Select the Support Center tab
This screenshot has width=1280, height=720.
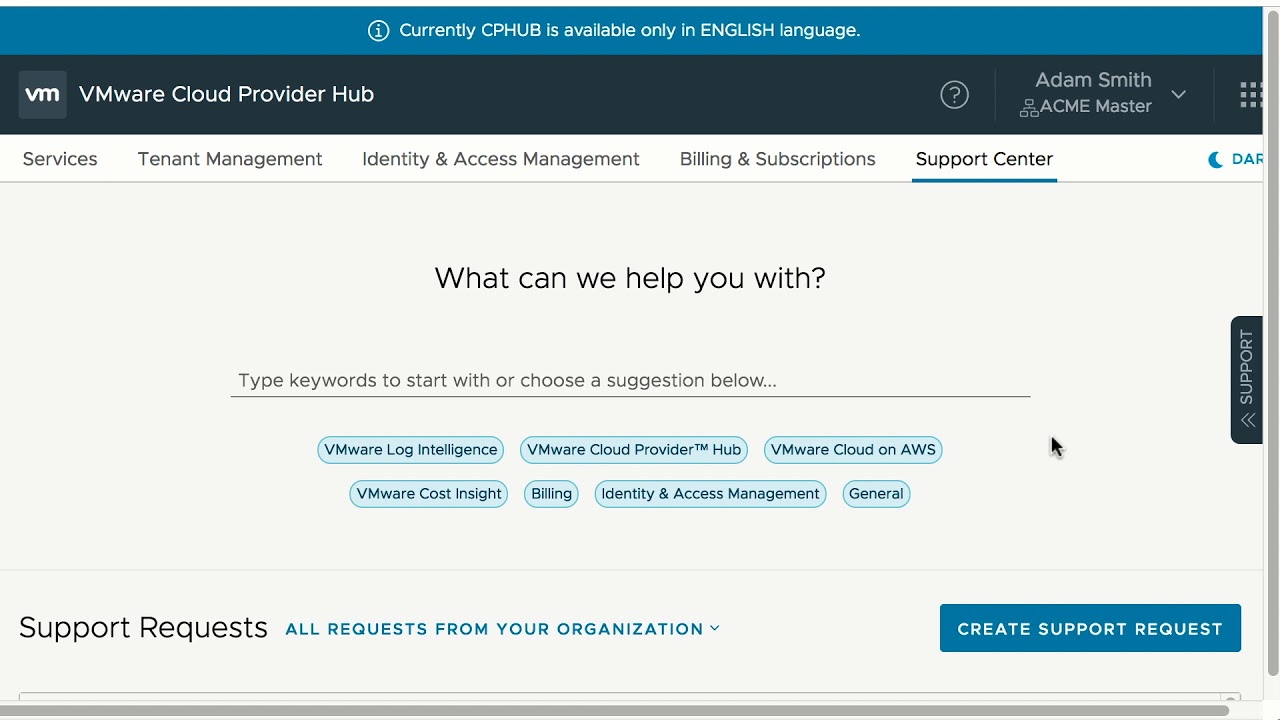point(984,159)
